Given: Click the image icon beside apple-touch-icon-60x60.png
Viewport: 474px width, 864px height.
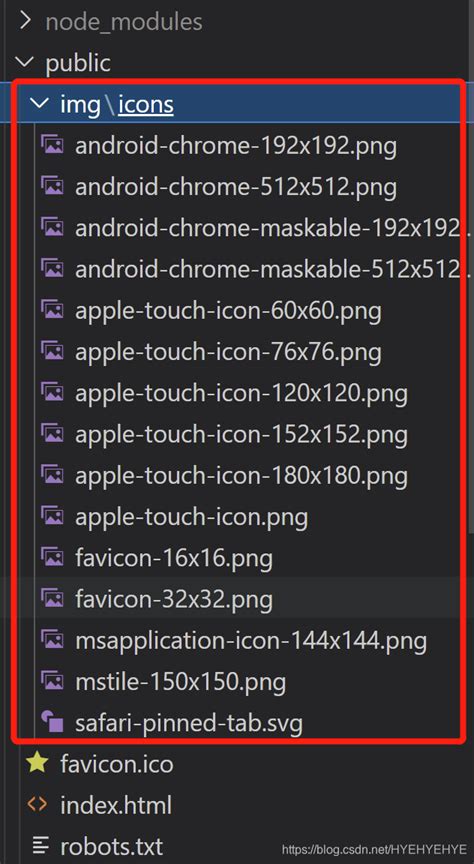Looking at the screenshot, I should tap(52, 310).
